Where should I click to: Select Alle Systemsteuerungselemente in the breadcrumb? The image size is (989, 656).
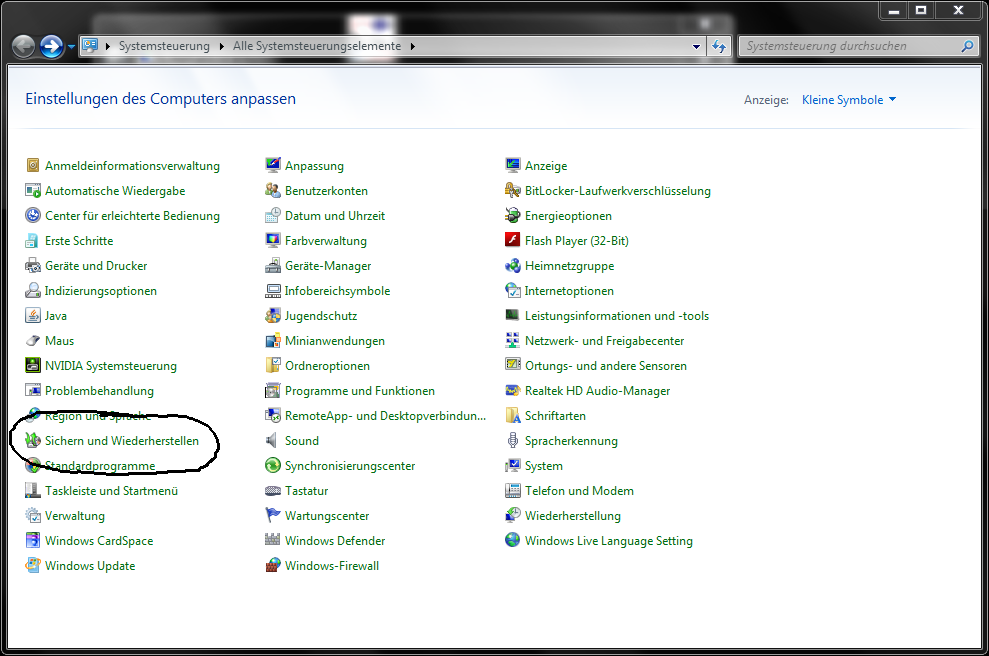[x=316, y=47]
